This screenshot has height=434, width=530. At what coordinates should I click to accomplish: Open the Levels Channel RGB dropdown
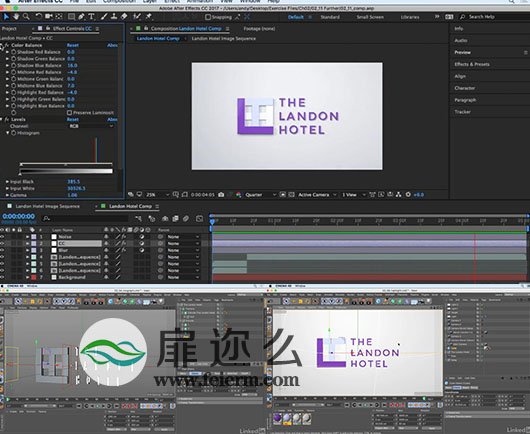(x=91, y=126)
